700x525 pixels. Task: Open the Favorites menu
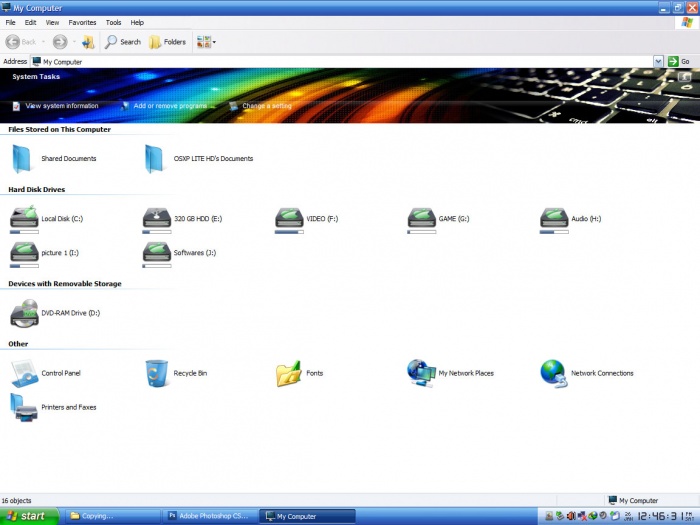[82, 22]
